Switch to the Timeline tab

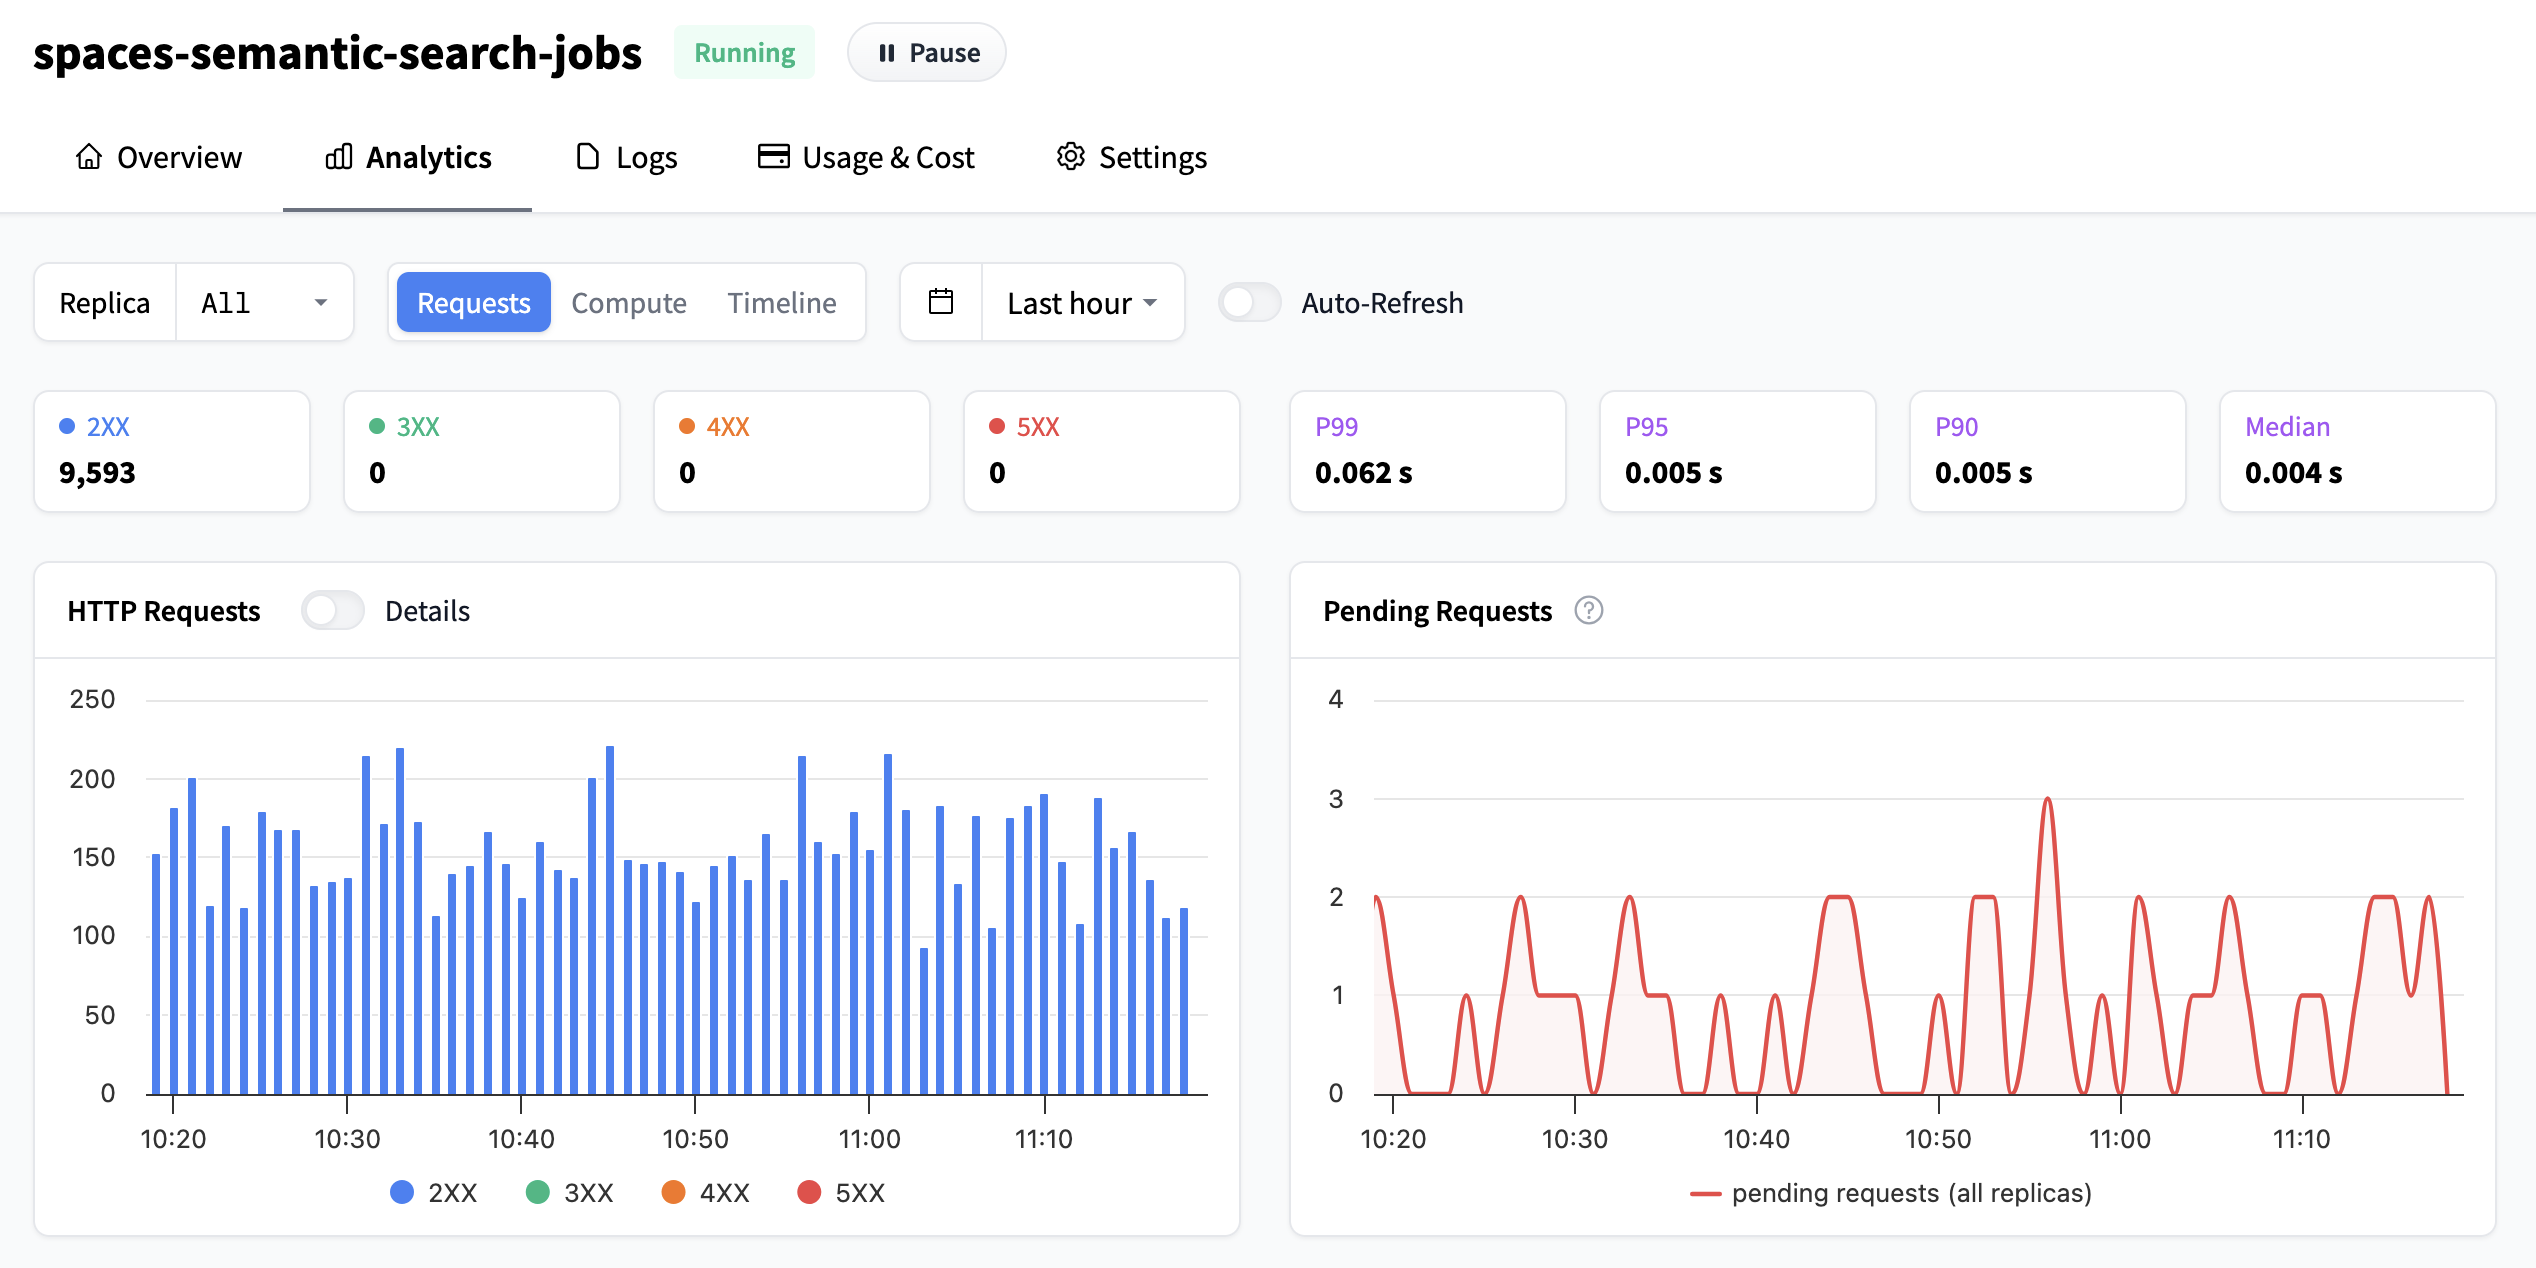point(781,302)
